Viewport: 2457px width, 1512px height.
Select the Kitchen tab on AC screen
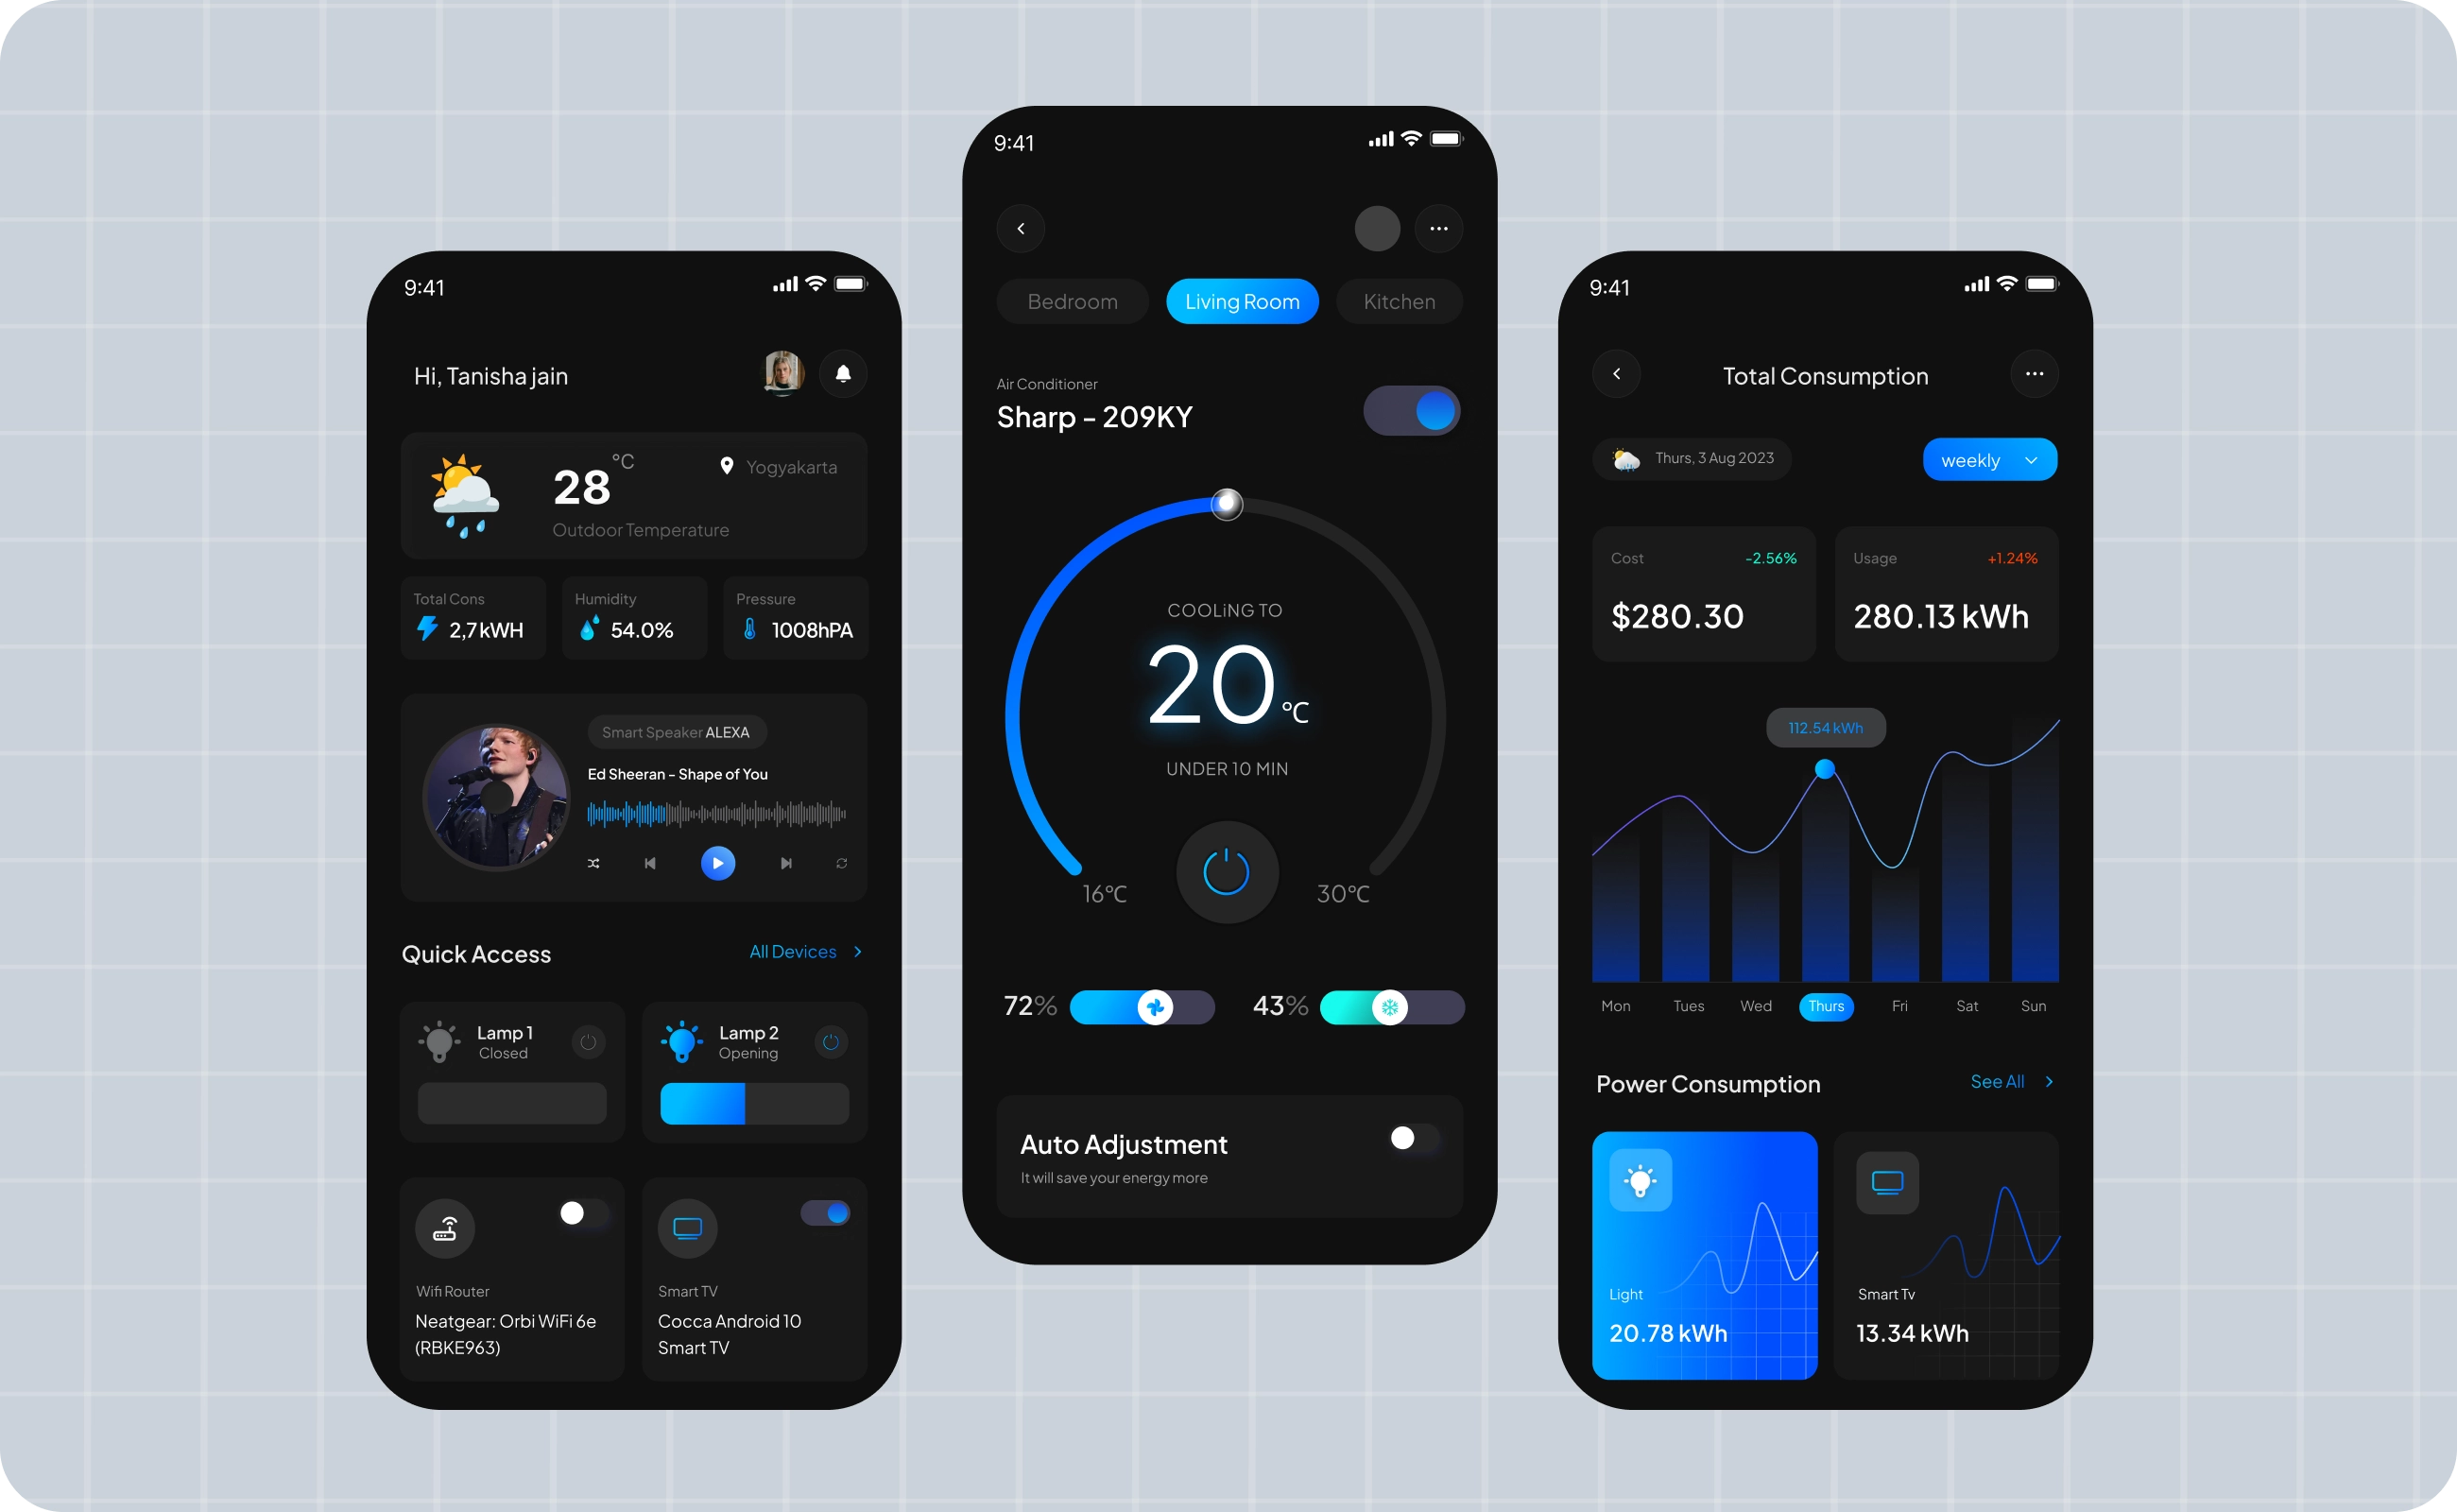click(1400, 301)
